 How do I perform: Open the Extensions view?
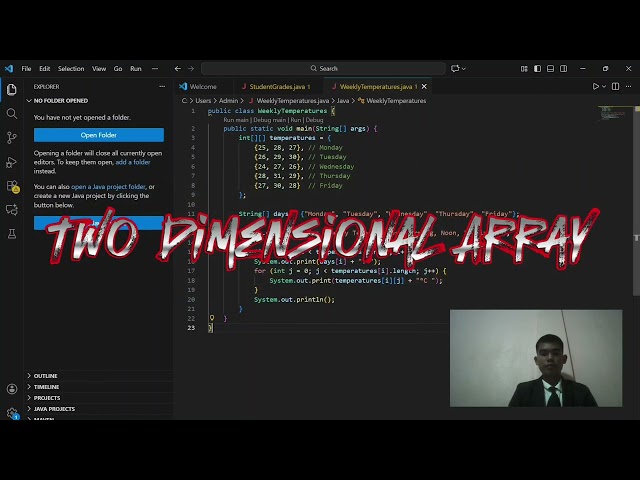(12, 186)
